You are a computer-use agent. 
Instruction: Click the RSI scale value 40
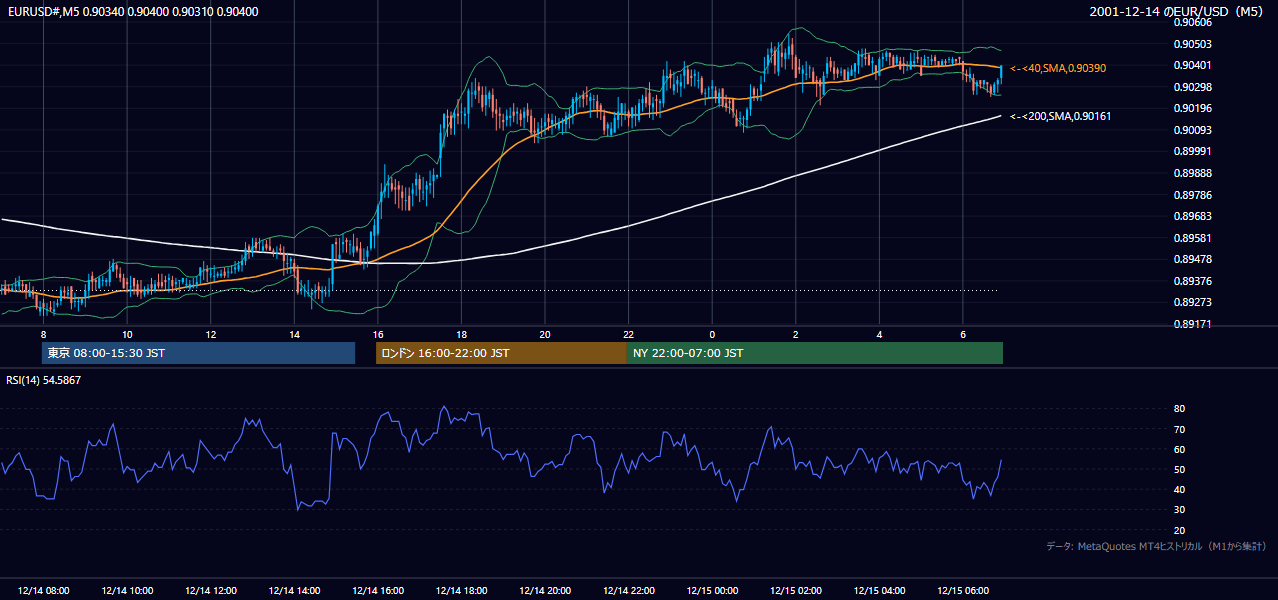pyautogui.click(x=1179, y=489)
